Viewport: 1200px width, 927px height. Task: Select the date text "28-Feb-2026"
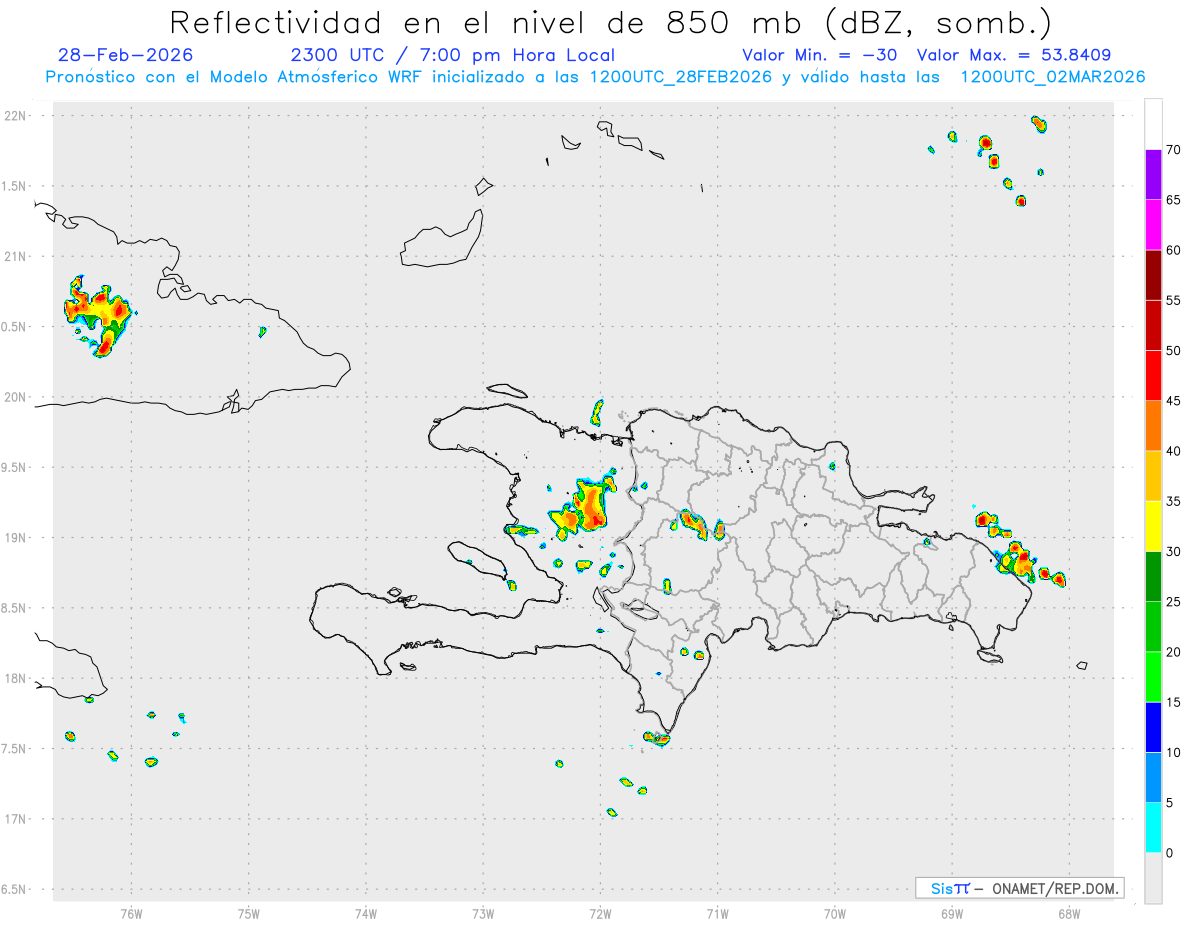click(126, 55)
